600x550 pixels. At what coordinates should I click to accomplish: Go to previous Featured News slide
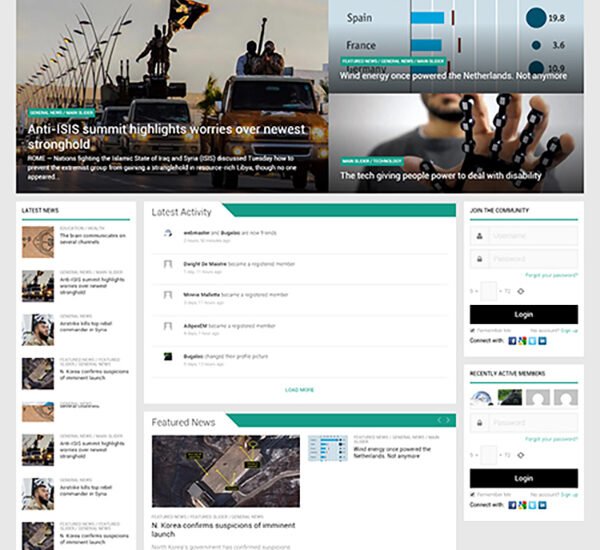pos(437,420)
